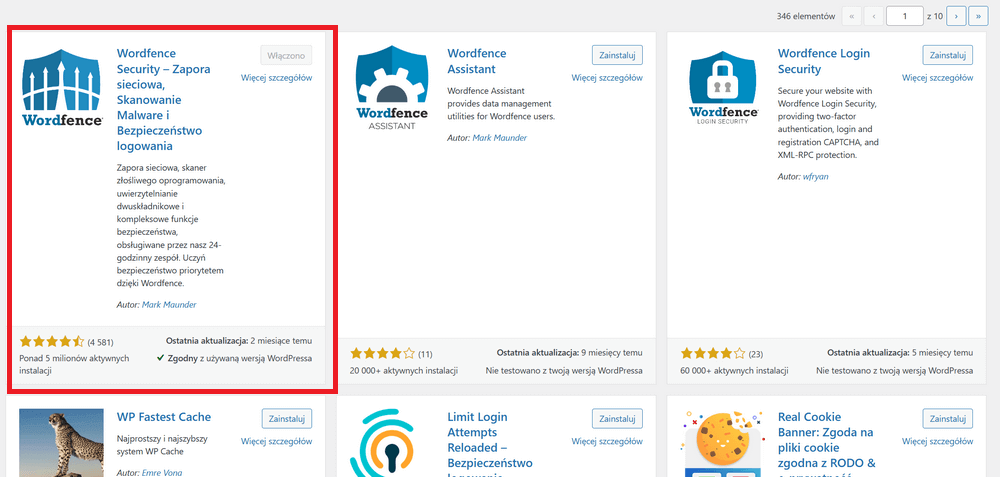
Task: Open Więcej szczegółów for WP Fastest Cache
Action: click(277, 441)
